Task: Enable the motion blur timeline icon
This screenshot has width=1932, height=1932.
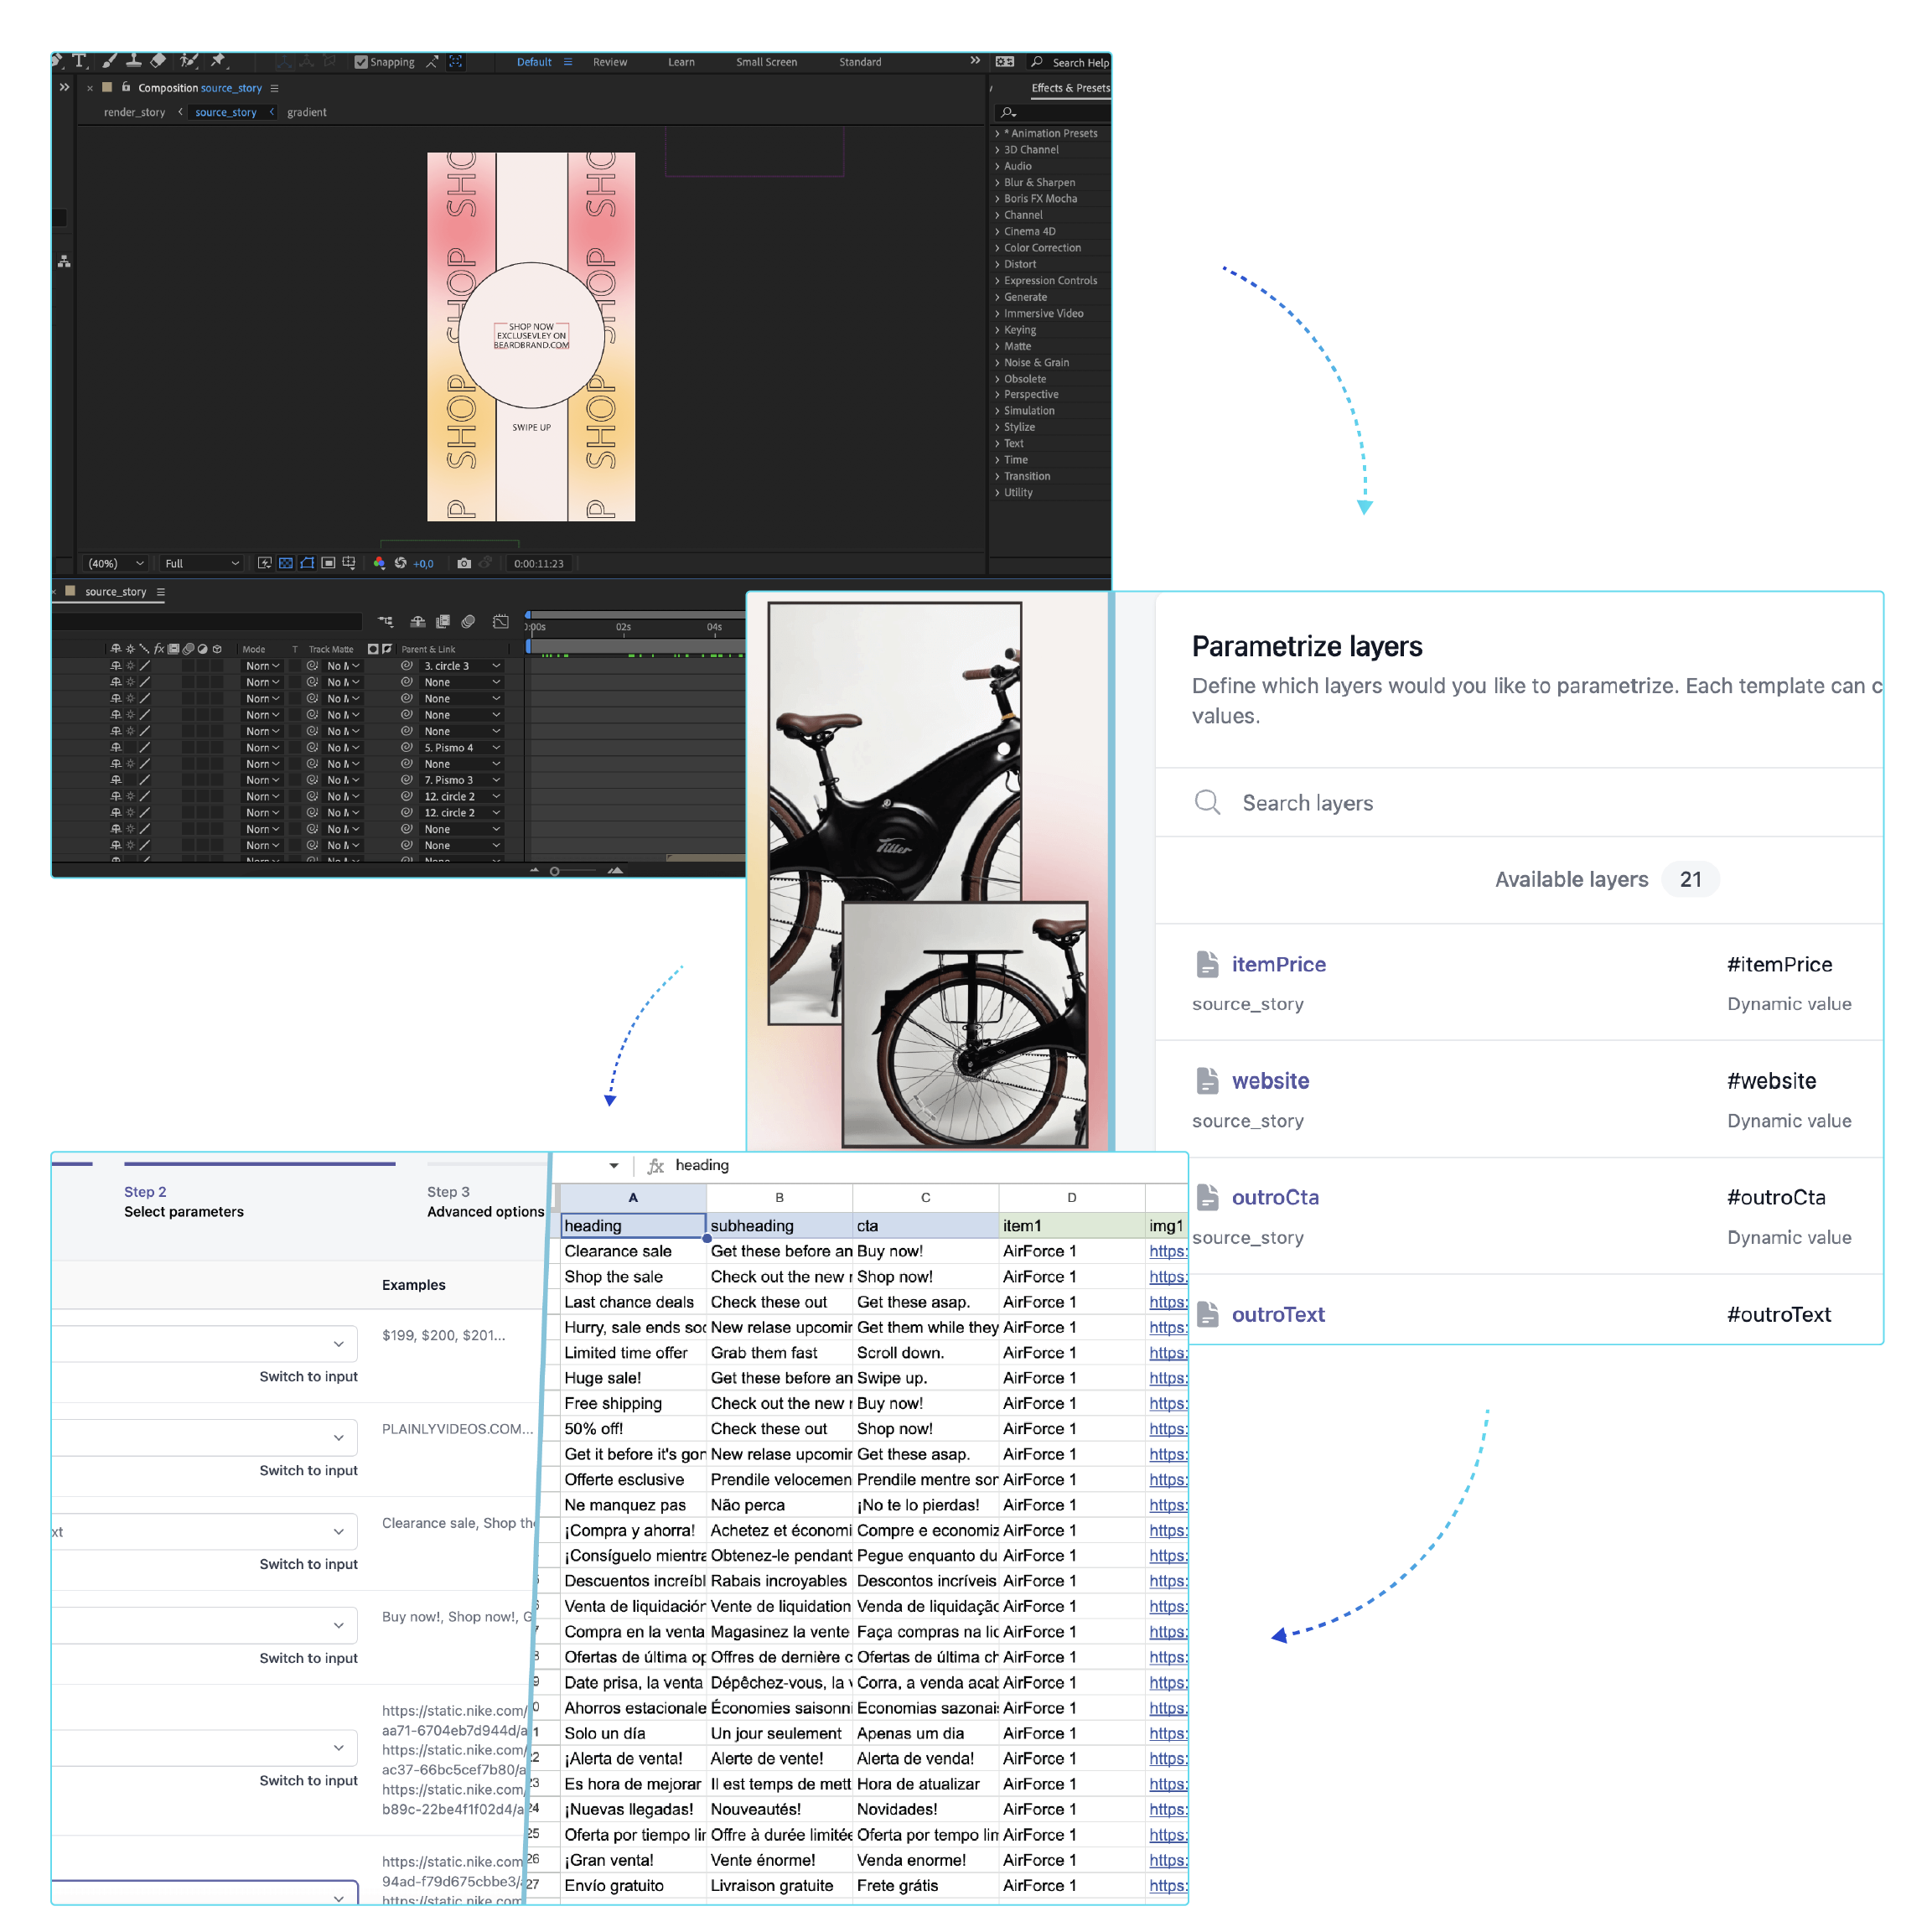Action: [468, 622]
